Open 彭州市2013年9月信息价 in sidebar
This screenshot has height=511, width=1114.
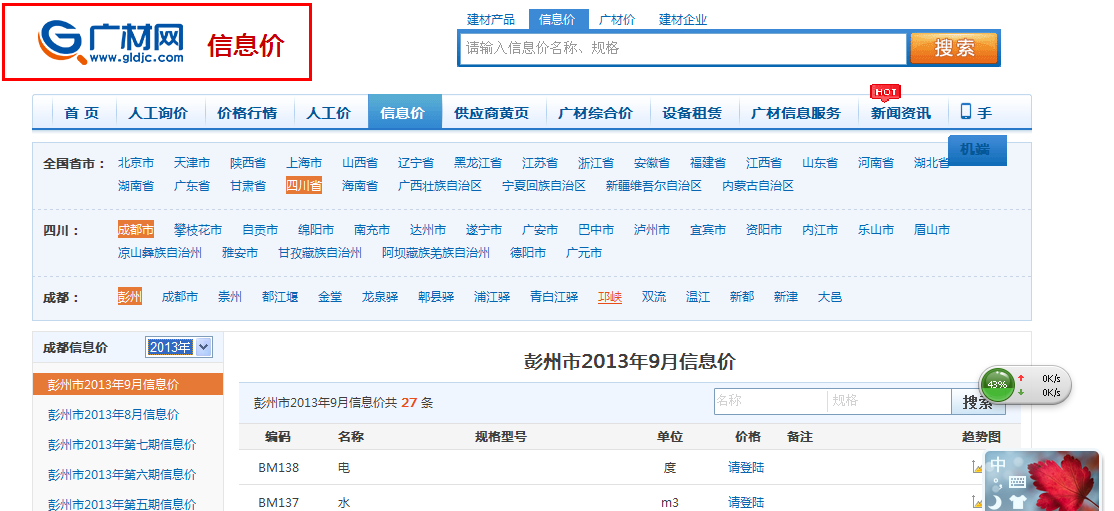pyautogui.click(x=128, y=384)
